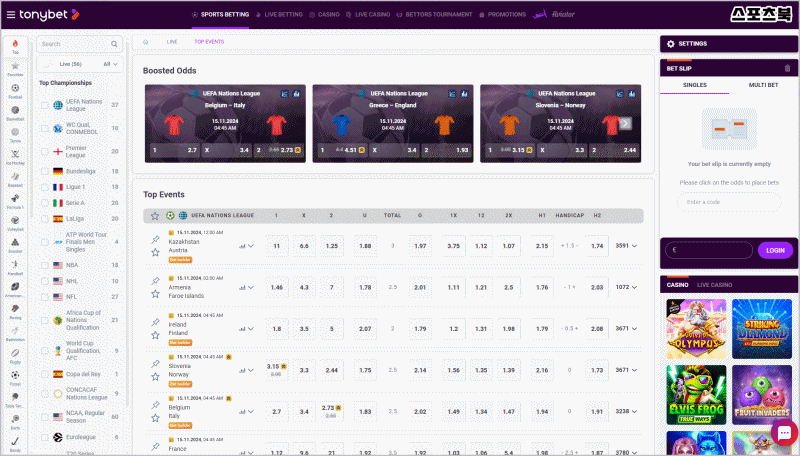The width and height of the screenshot is (800, 456).
Task: Check the LaLiga checkbox
Action: pos(45,219)
